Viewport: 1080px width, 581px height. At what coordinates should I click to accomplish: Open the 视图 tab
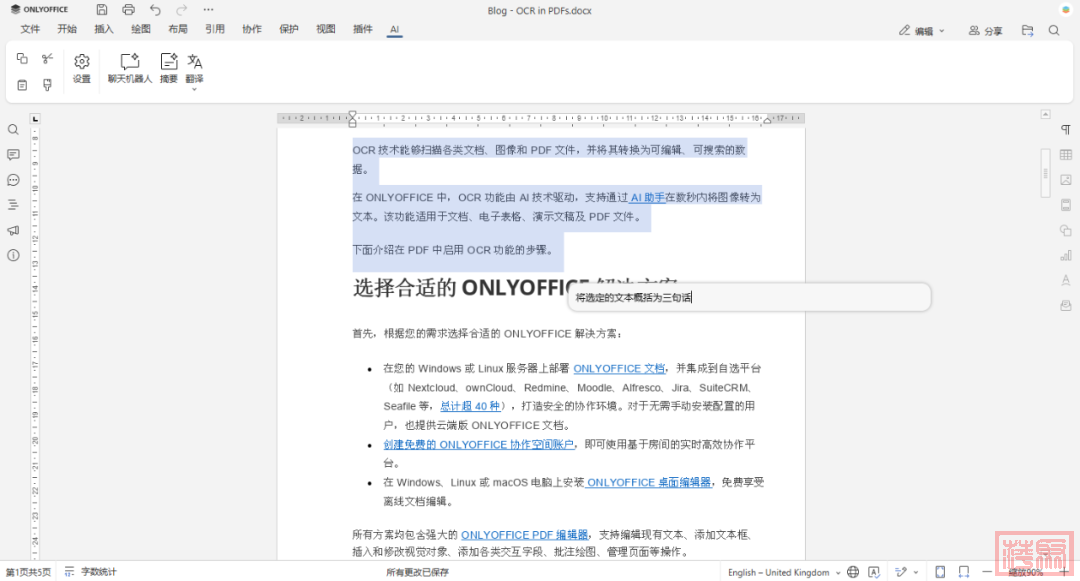pyautogui.click(x=326, y=30)
